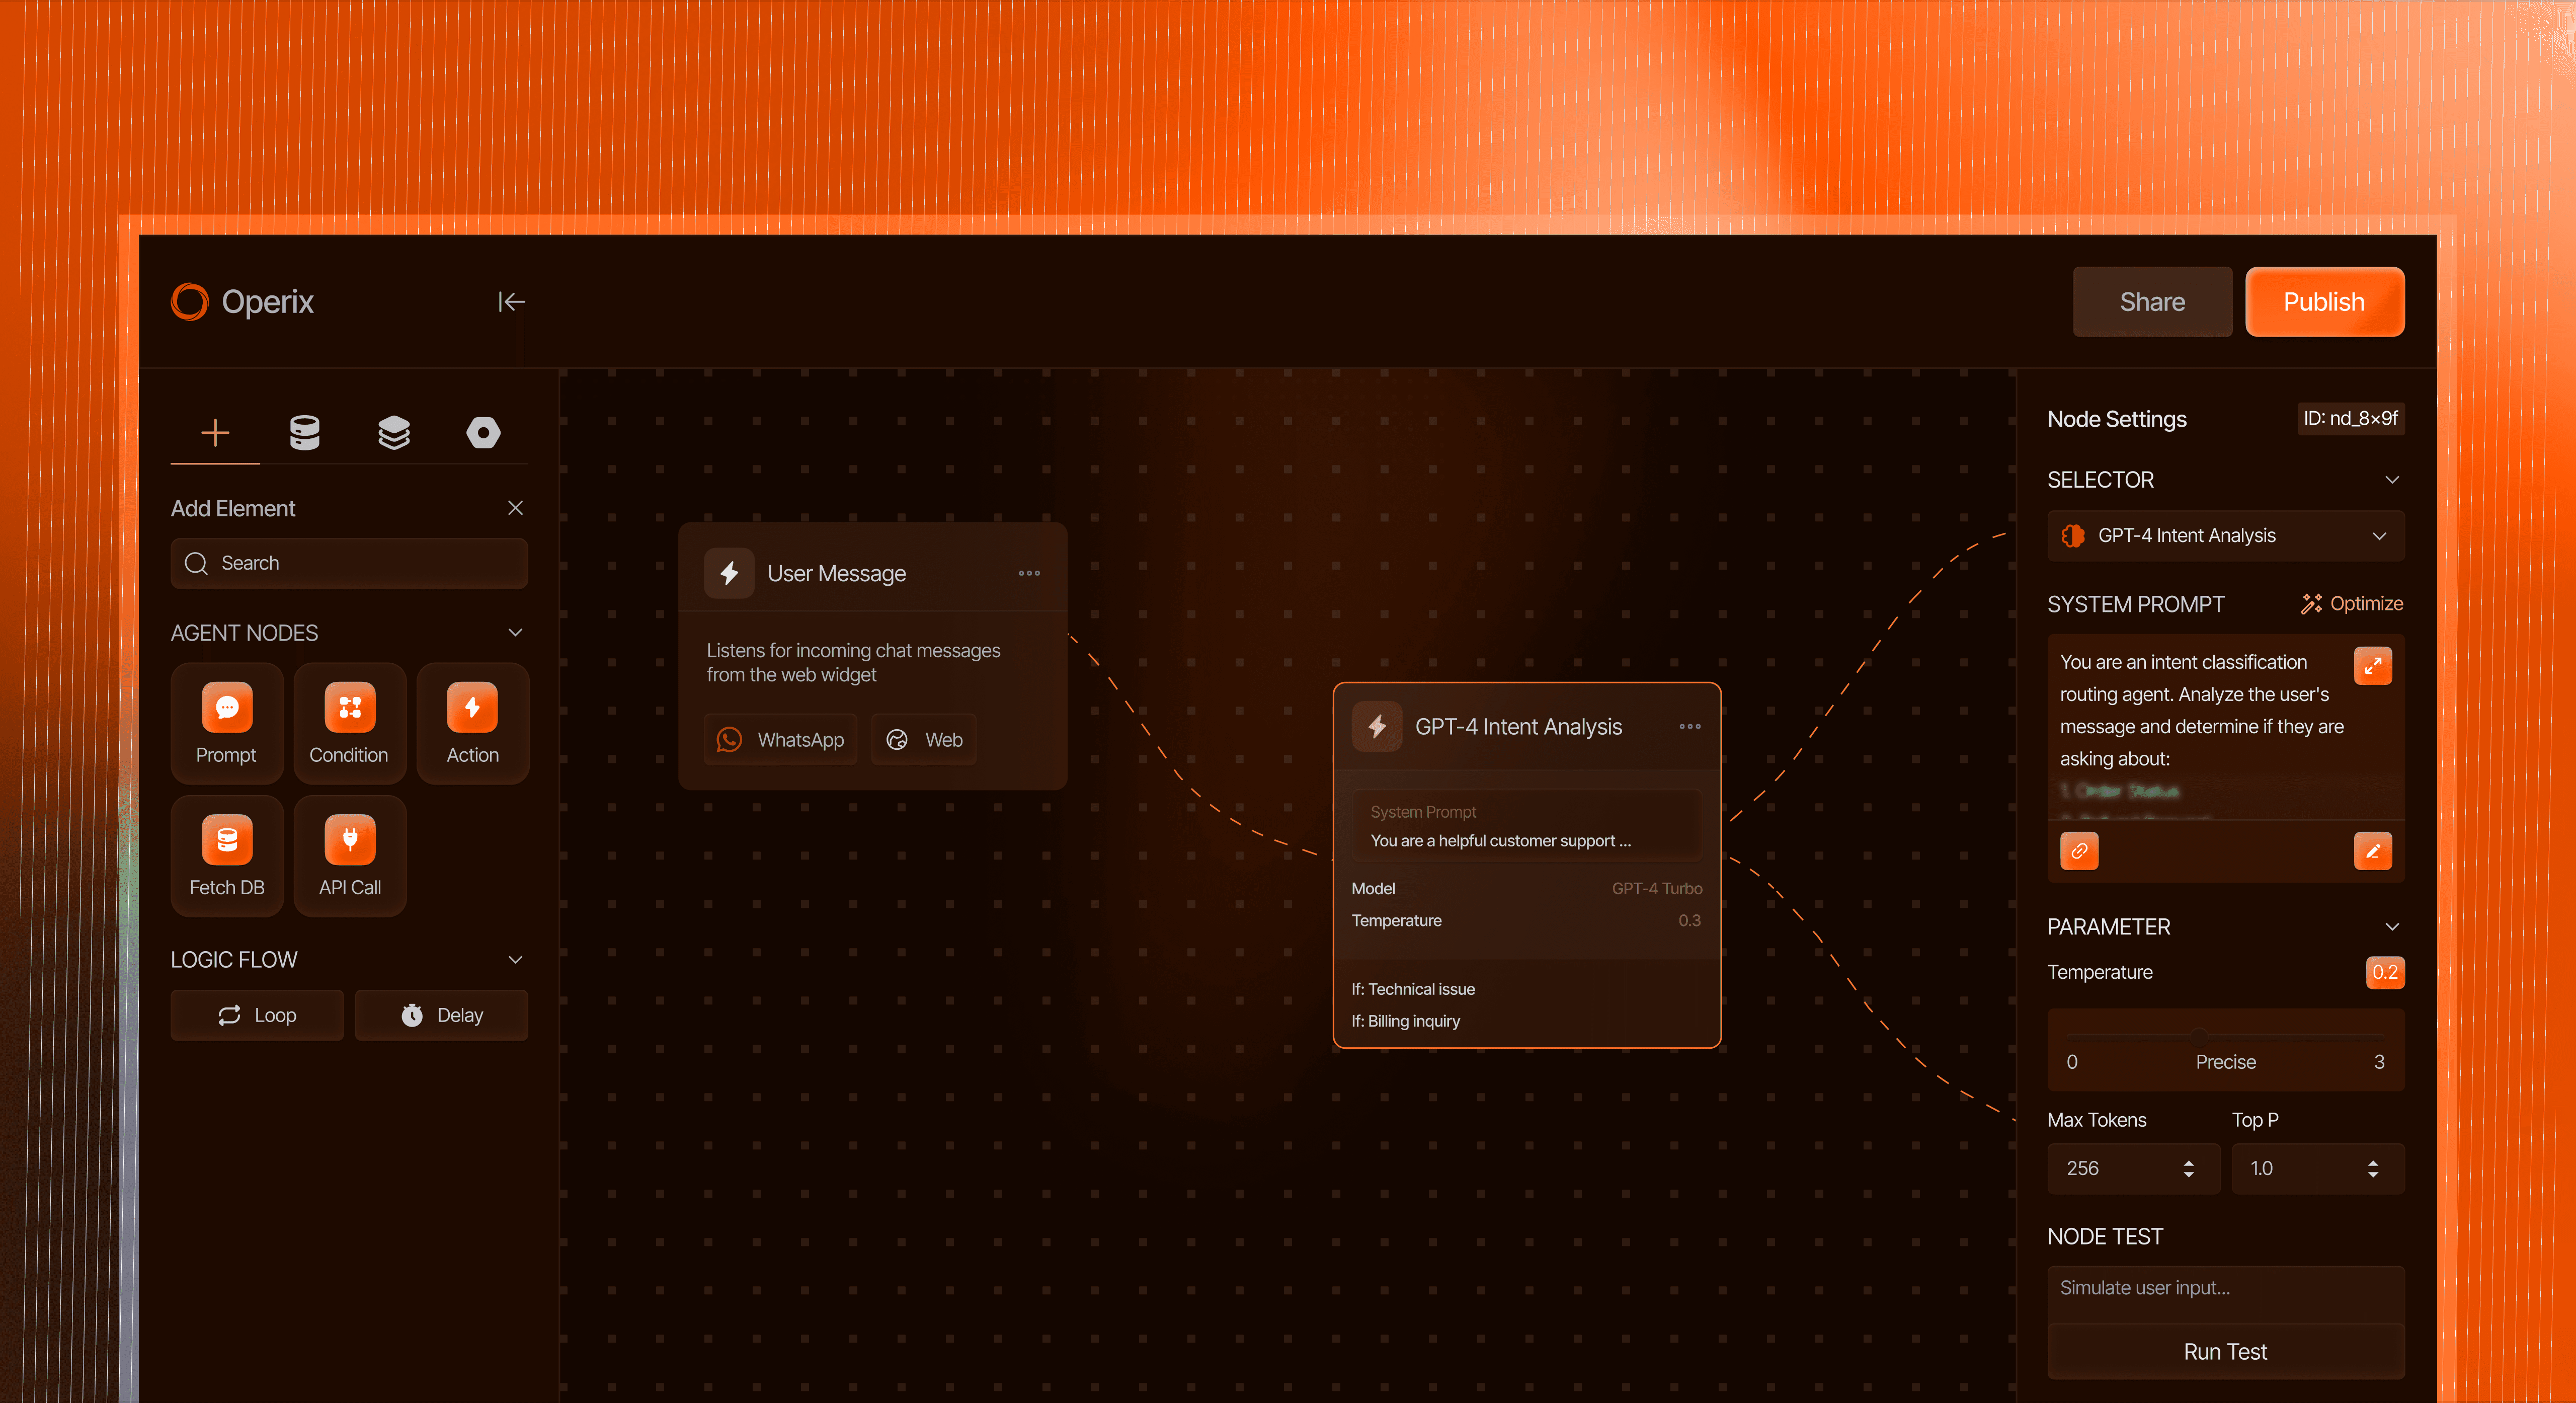Click the 'GPT-4 Turbo' model value
This screenshot has height=1403, width=2576.
[x=1656, y=889]
